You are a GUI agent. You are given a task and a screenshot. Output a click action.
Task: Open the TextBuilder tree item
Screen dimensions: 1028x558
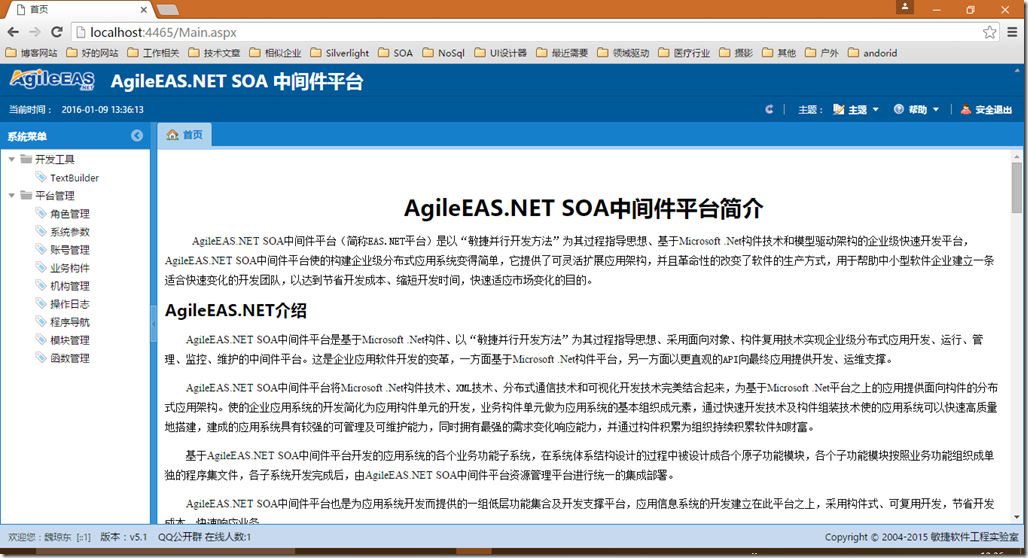[74, 178]
